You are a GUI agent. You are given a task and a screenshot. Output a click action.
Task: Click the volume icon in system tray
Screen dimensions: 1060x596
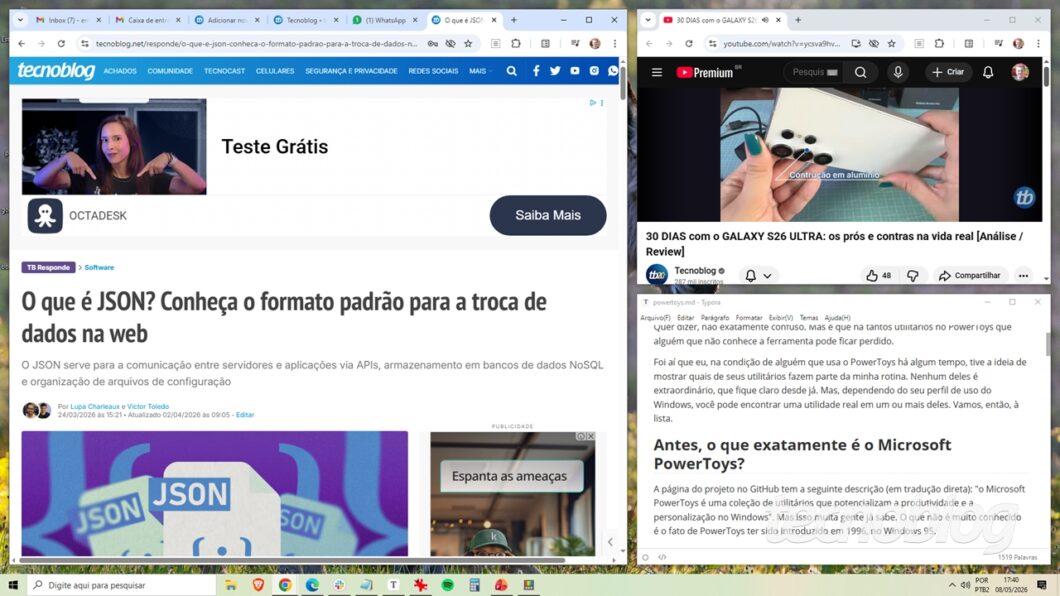coord(965,585)
